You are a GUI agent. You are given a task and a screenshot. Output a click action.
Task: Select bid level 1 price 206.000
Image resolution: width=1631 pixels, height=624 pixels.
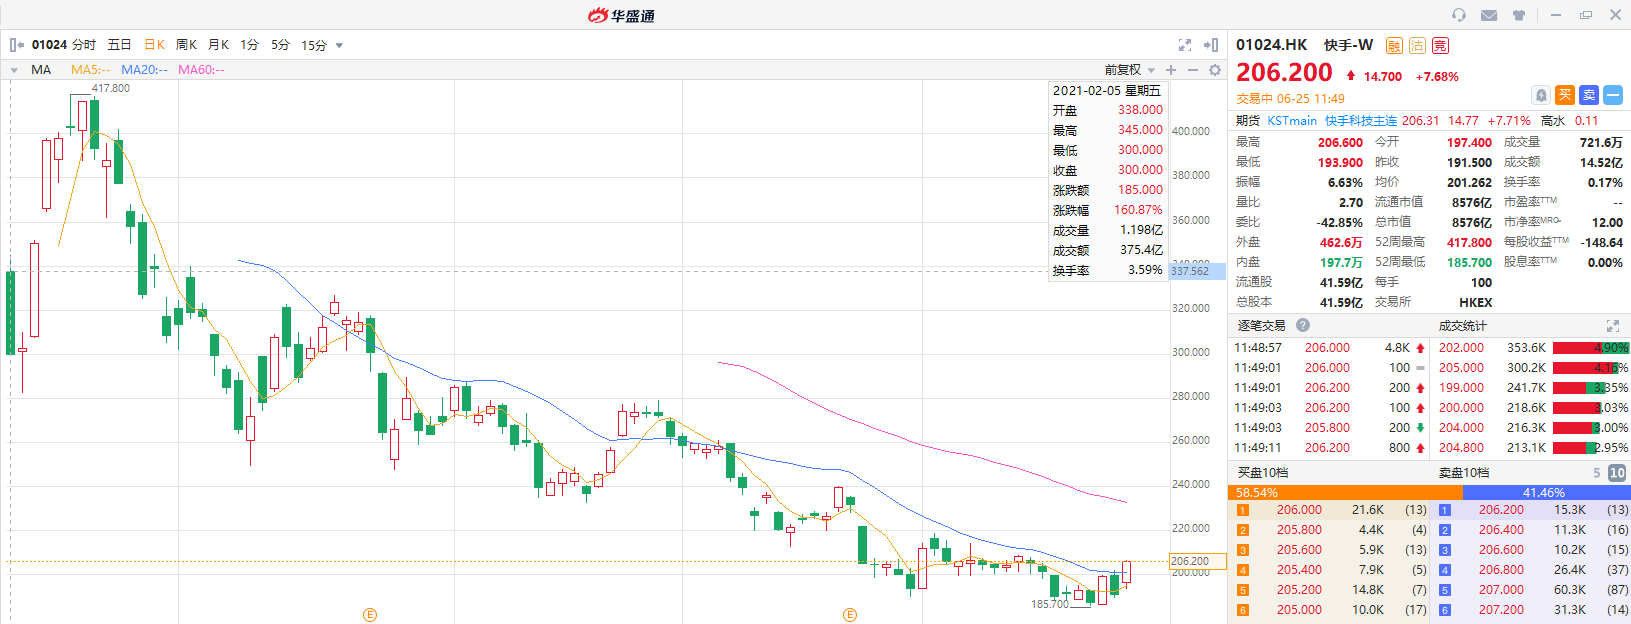tap(1299, 510)
